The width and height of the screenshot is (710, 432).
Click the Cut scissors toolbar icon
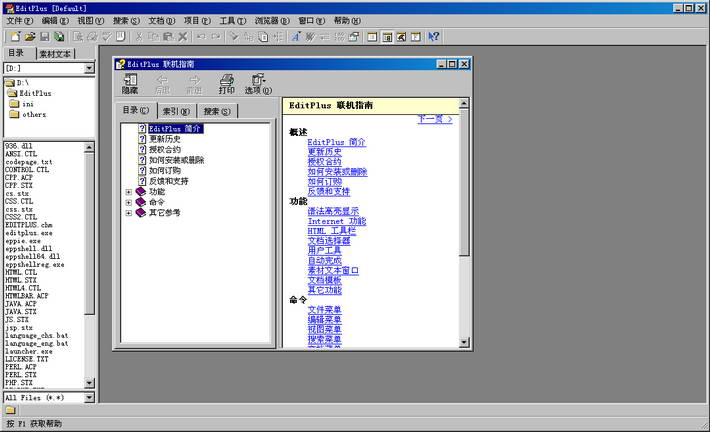(x=139, y=37)
